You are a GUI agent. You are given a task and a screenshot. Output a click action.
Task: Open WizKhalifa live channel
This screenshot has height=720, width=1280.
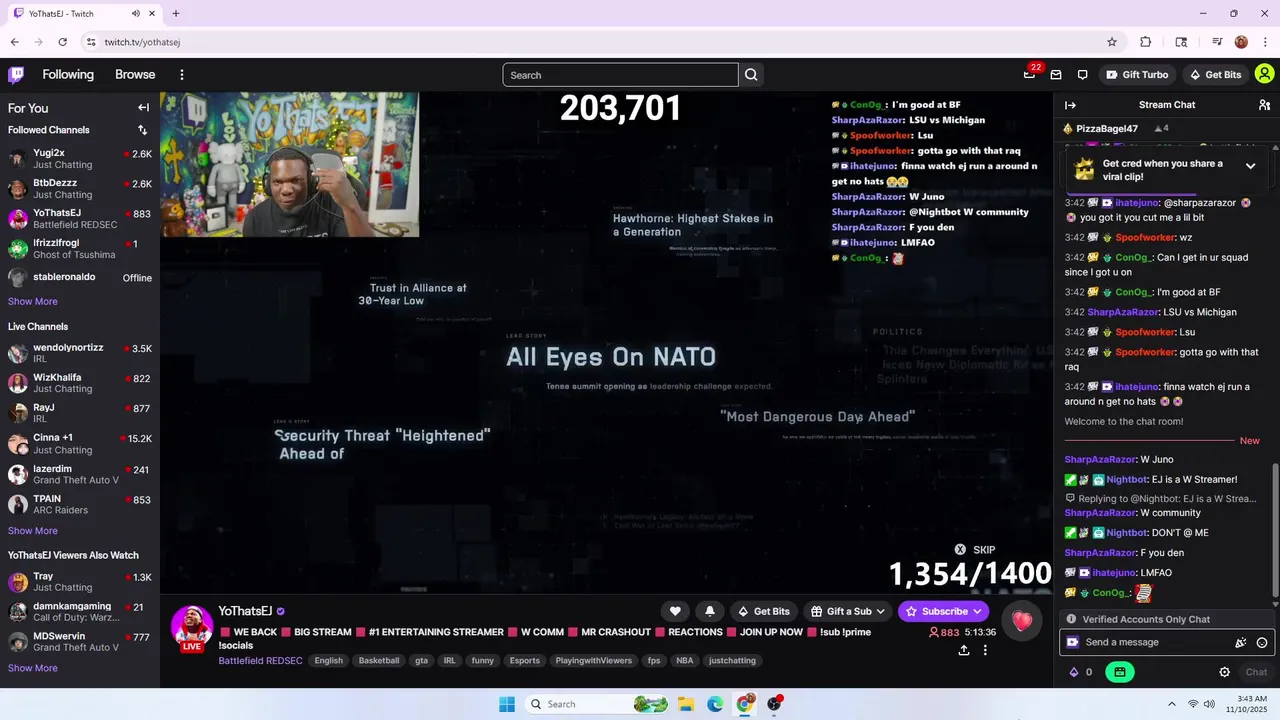coord(80,383)
